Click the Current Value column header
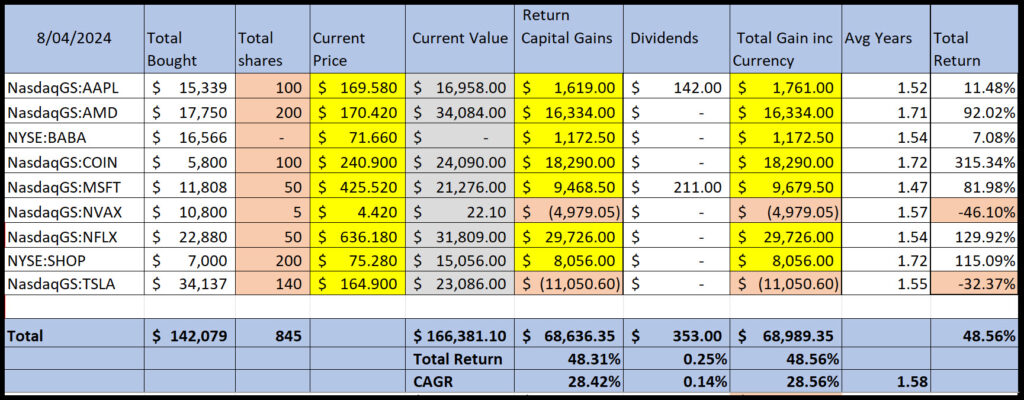Viewport: 1024px width, 400px height. [460, 39]
